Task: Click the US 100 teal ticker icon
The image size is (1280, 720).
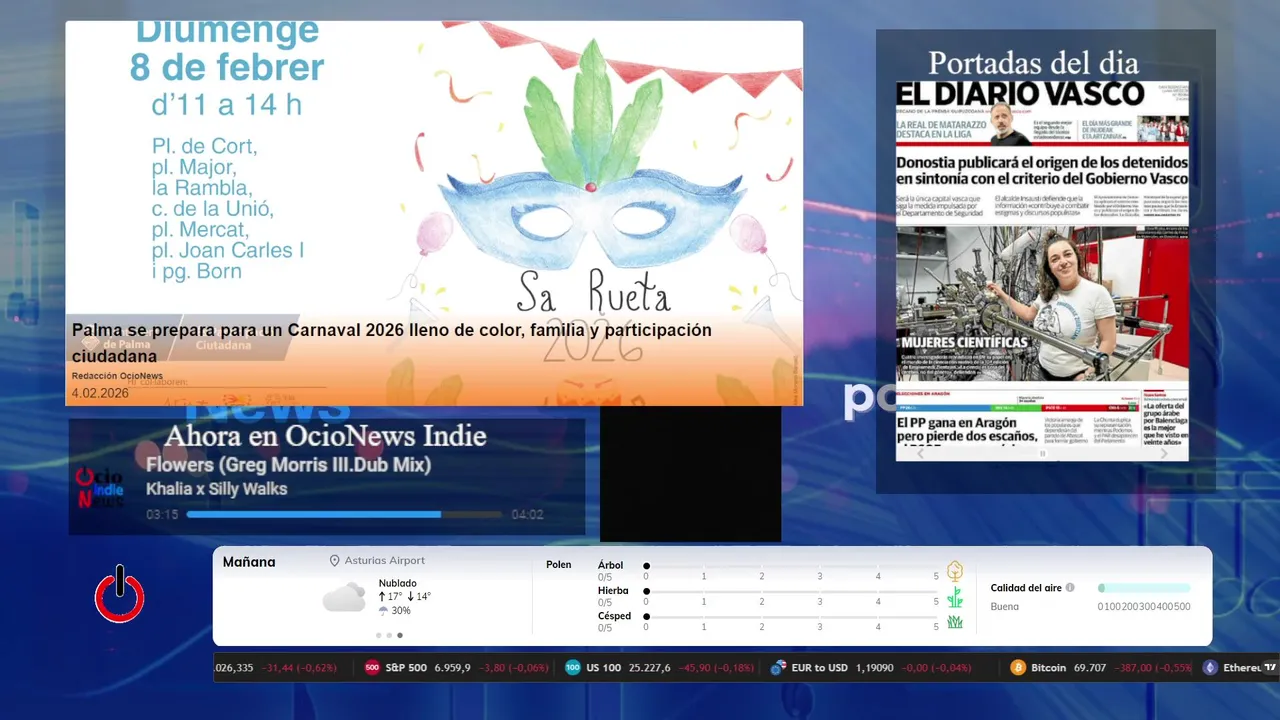Action: pyautogui.click(x=573, y=667)
